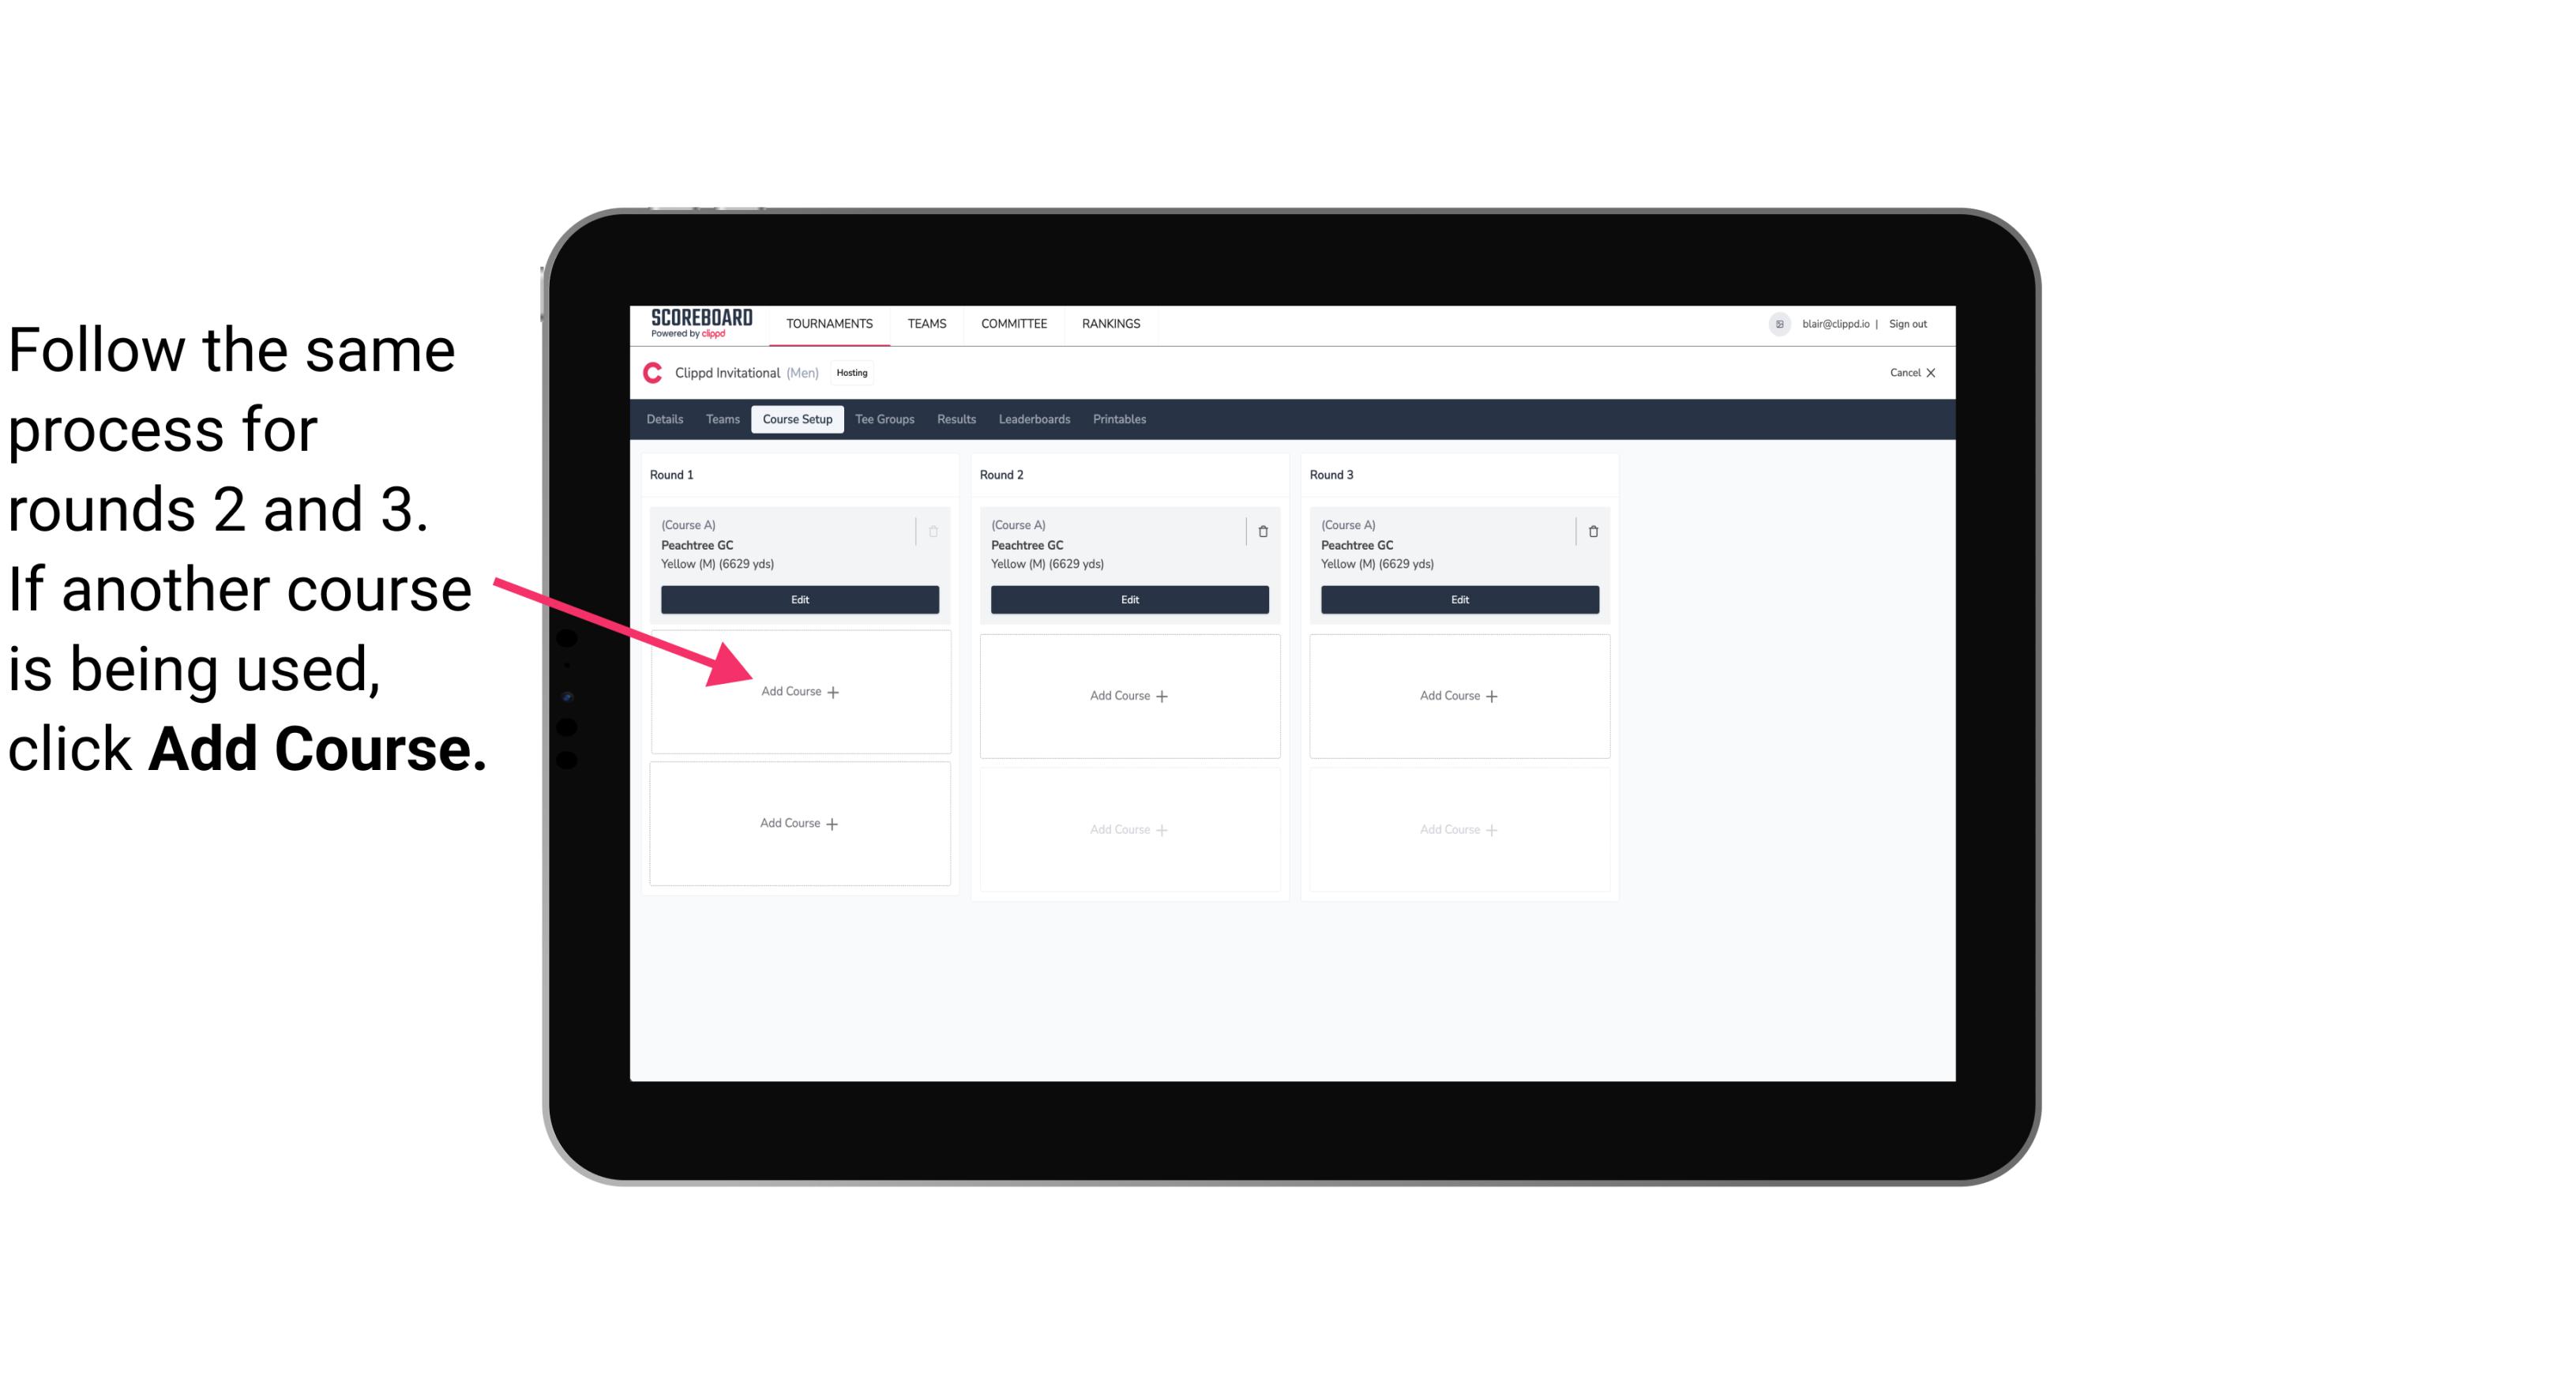
Task: Click the second Add Course in Round 1
Action: [x=797, y=821]
